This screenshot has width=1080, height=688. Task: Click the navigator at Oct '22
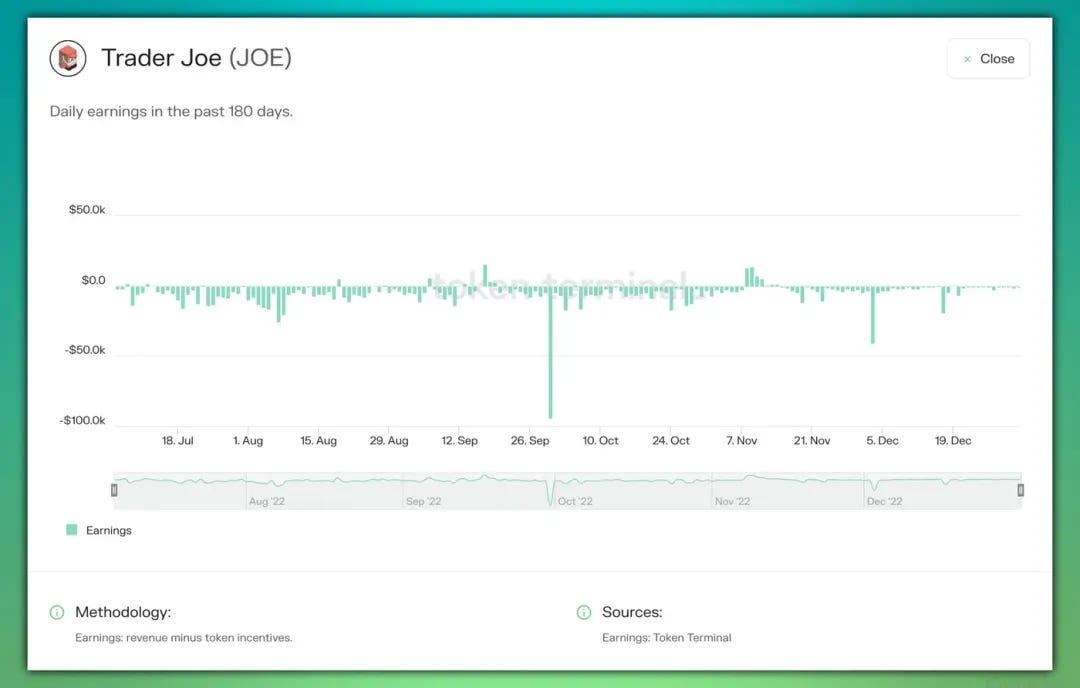pos(575,501)
